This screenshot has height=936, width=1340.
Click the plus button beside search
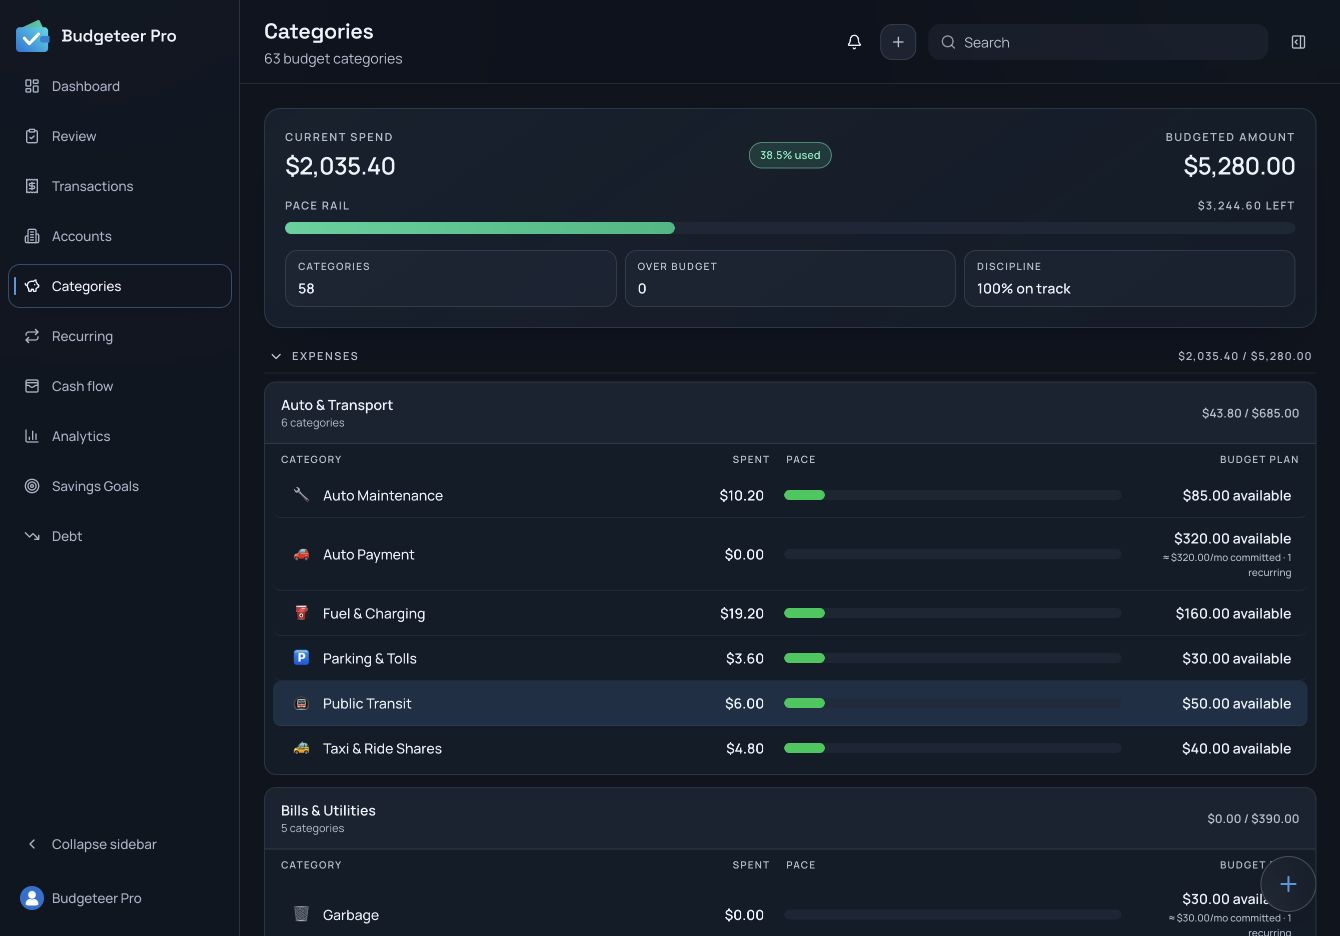pos(898,42)
